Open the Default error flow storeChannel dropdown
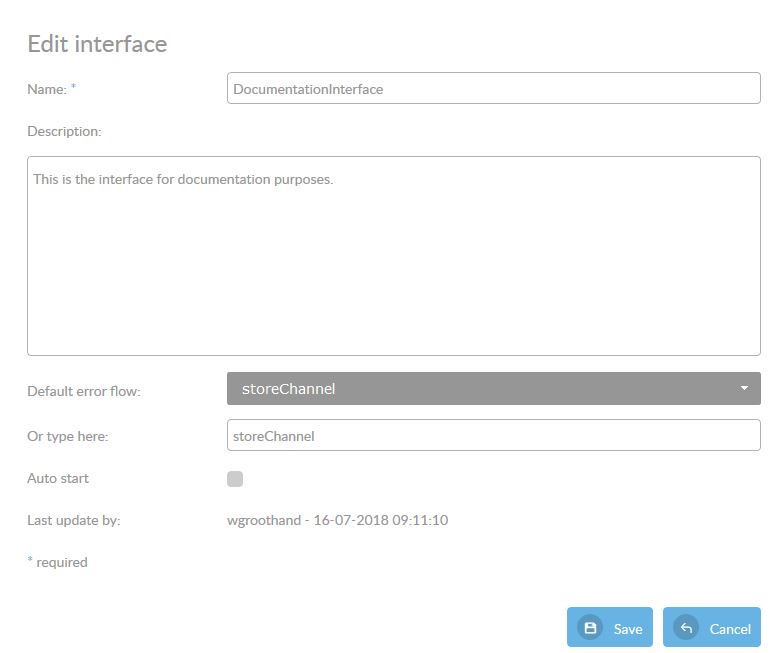The height and width of the screenshot is (653, 783). pos(493,388)
